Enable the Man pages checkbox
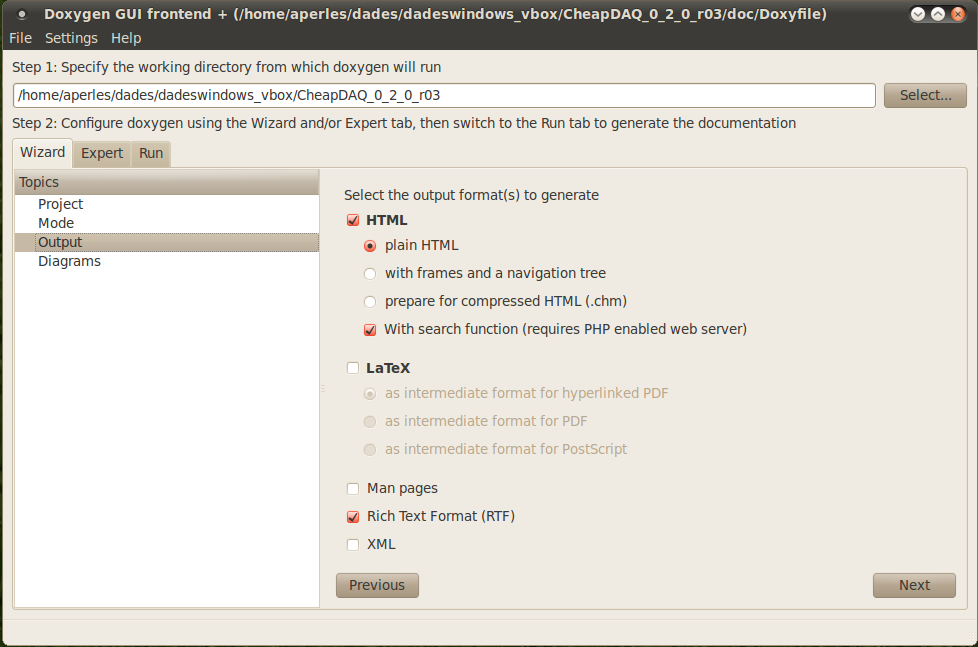The height and width of the screenshot is (647, 978). [353, 489]
